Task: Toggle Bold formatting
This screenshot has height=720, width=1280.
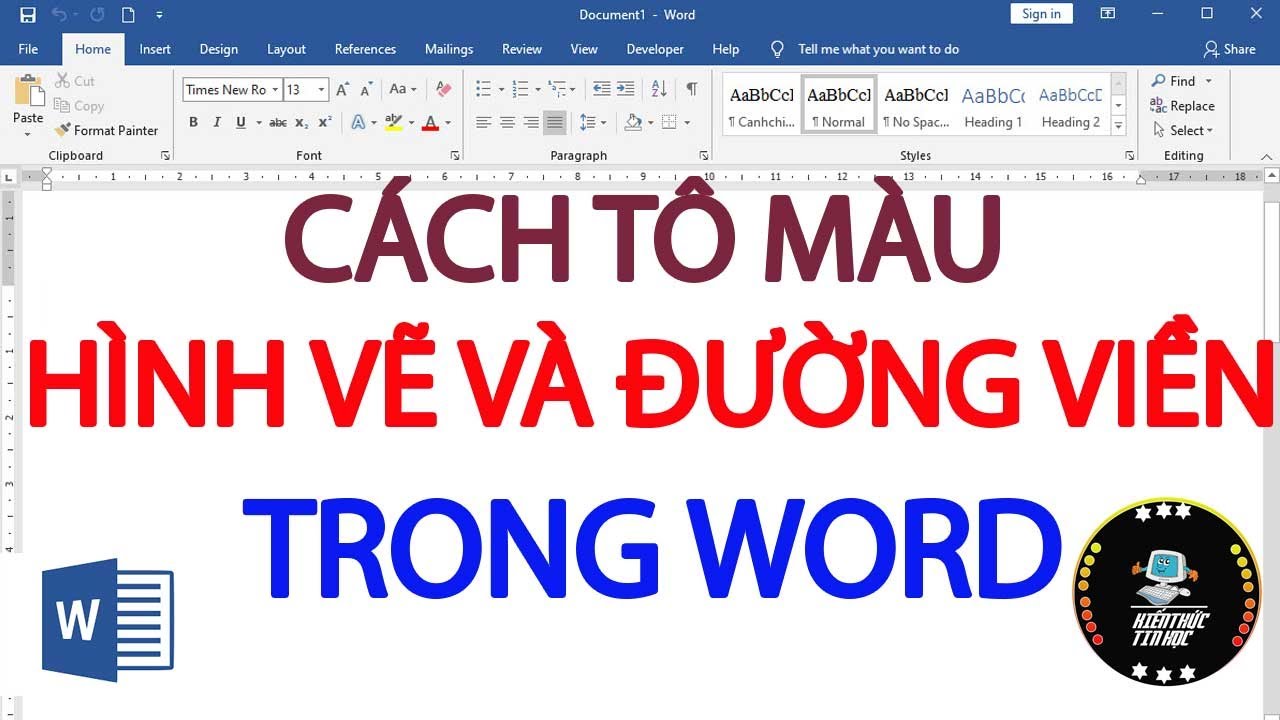Action: pos(193,122)
